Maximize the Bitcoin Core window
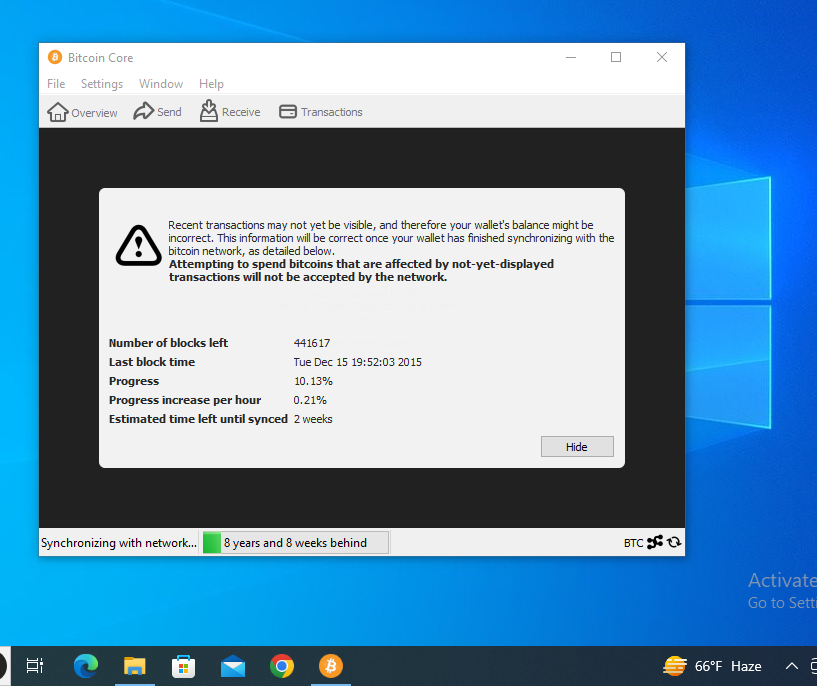 [x=616, y=57]
